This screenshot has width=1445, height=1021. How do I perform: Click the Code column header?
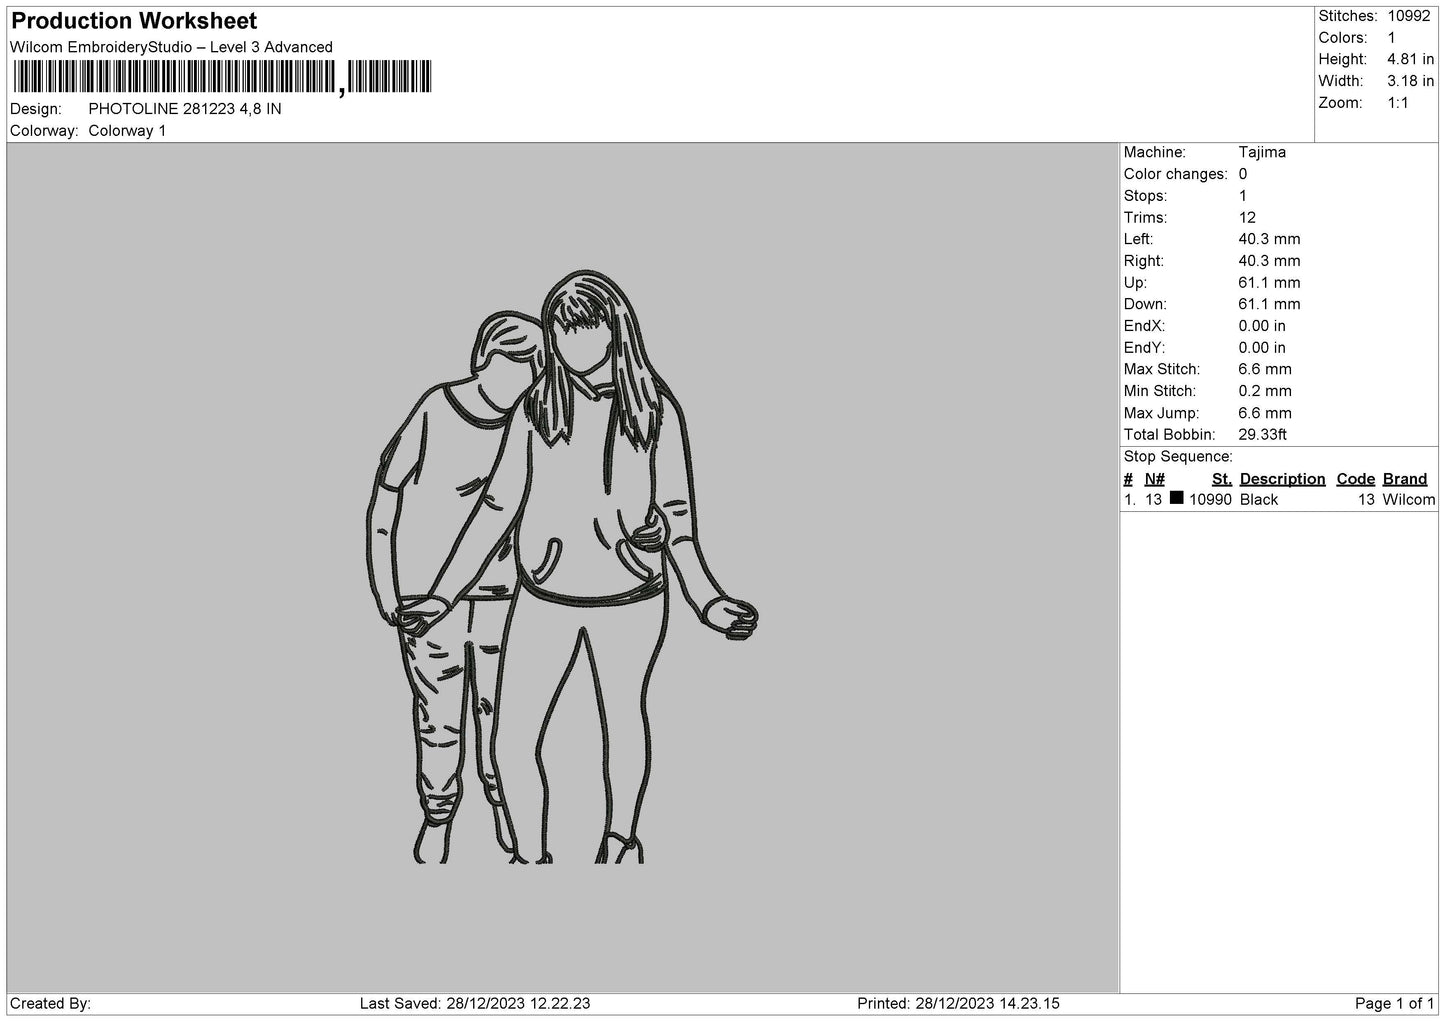click(x=1356, y=479)
